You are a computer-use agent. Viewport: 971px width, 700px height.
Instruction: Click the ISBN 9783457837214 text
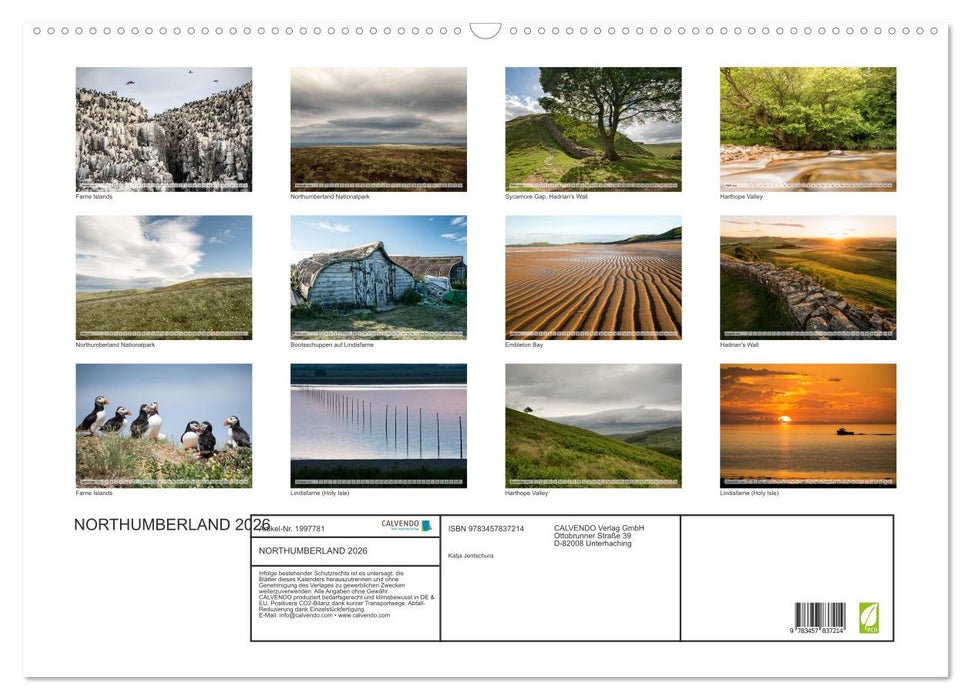pyautogui.click(x=486, y=527)
